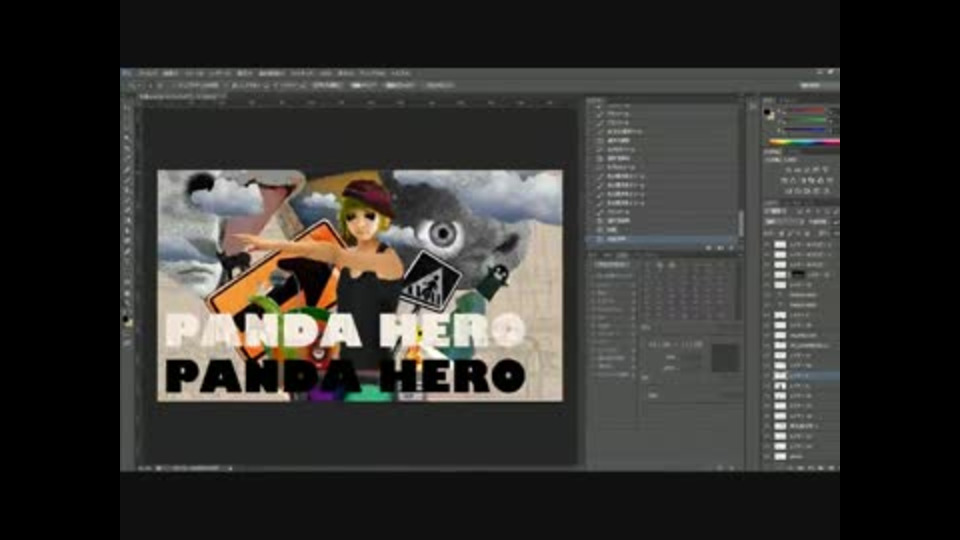This screenshot has height=540, width=960.
Task: Open the Window menu
Action: point(372,73)
